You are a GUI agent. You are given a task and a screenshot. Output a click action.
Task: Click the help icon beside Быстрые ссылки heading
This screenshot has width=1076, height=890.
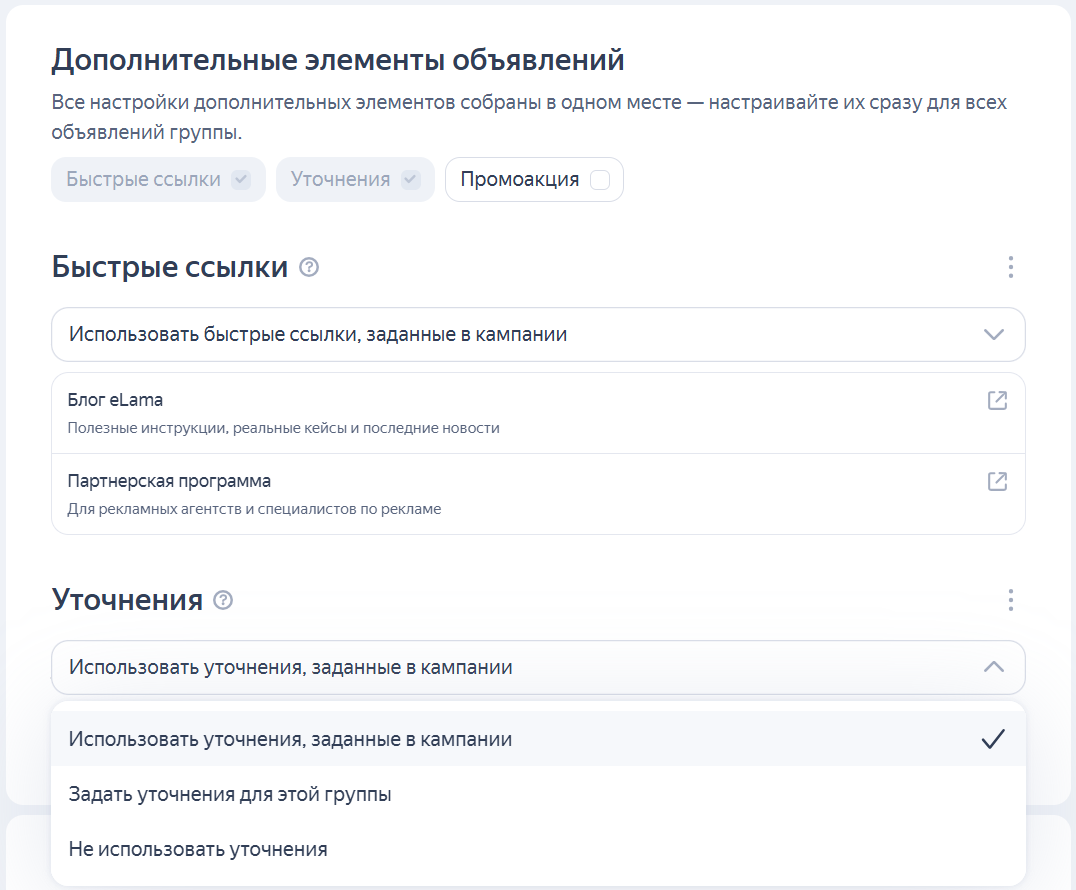pyautogui.click(x=308, y=267)
